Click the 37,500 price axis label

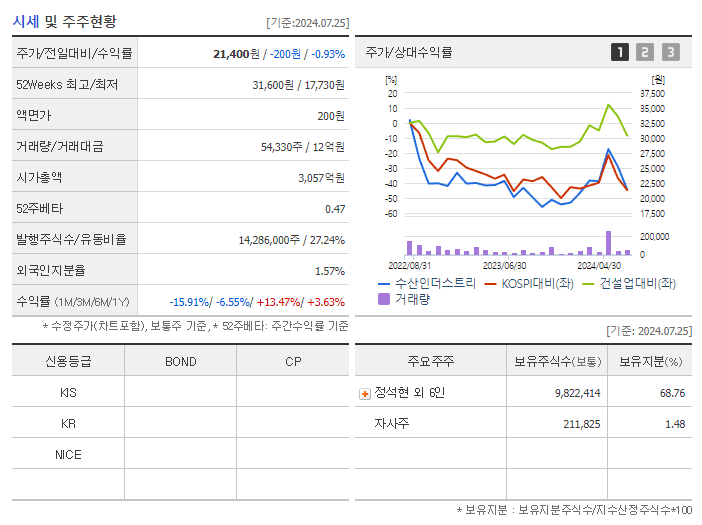pos(652,94)
